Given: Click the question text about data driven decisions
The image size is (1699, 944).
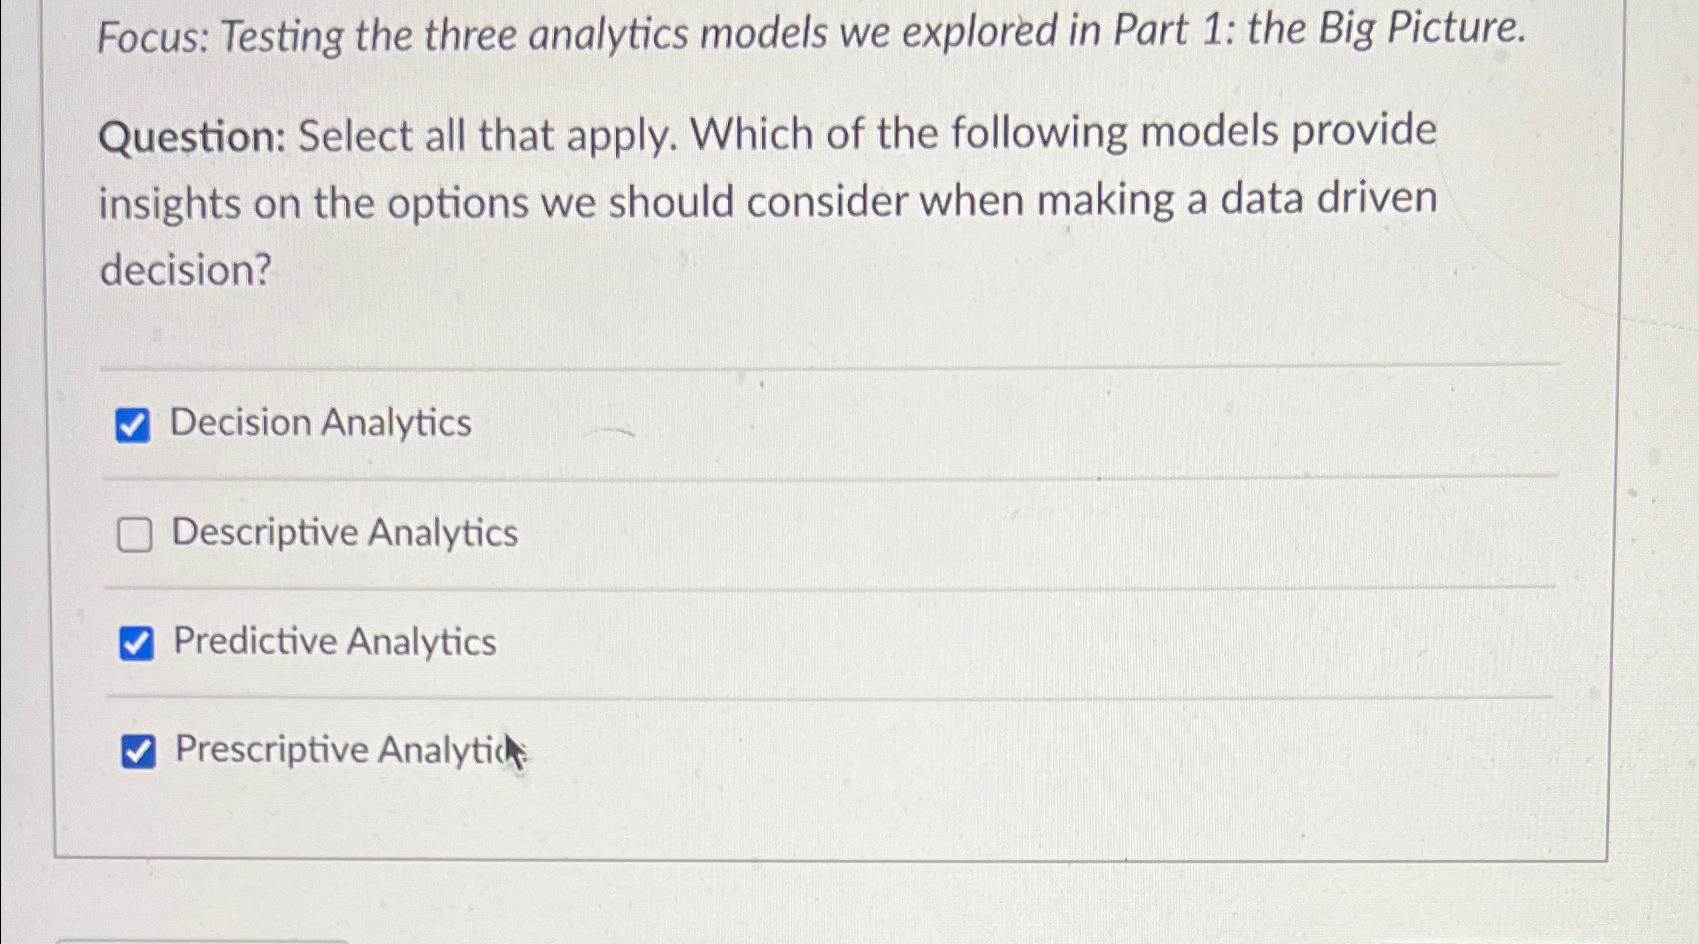Looking at the screenshot, I should pos(770,200).
